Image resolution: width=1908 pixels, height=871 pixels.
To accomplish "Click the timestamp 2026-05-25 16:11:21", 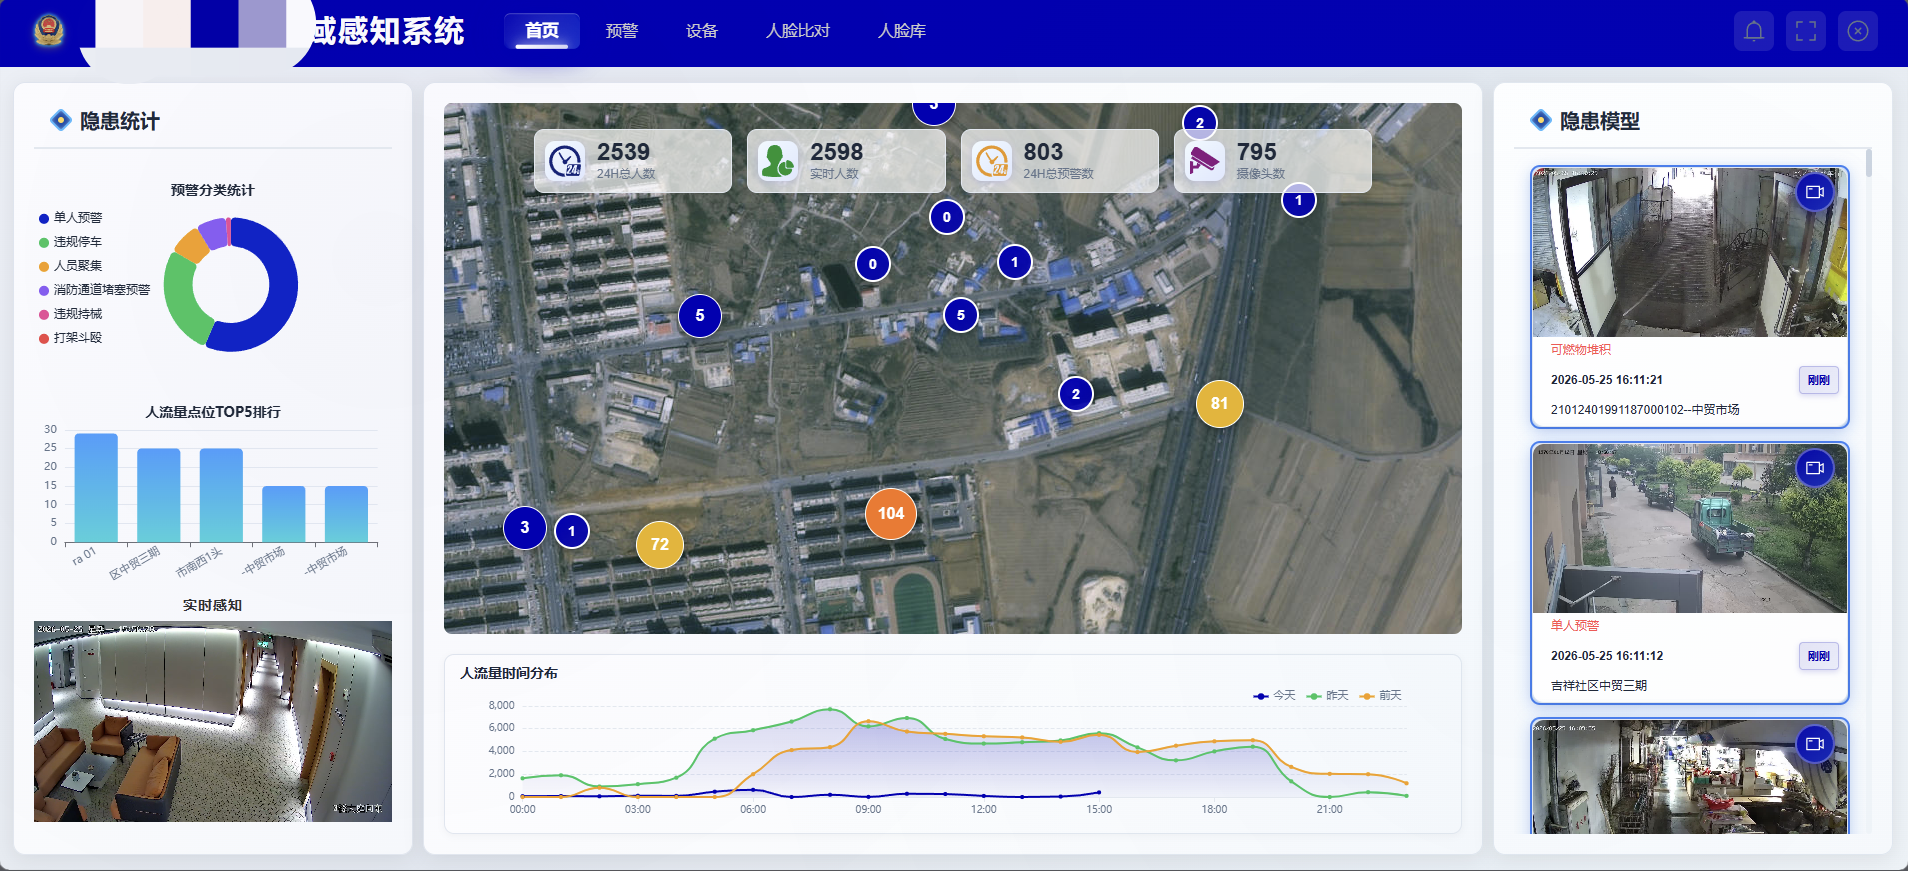I will tap(1607, 380).
